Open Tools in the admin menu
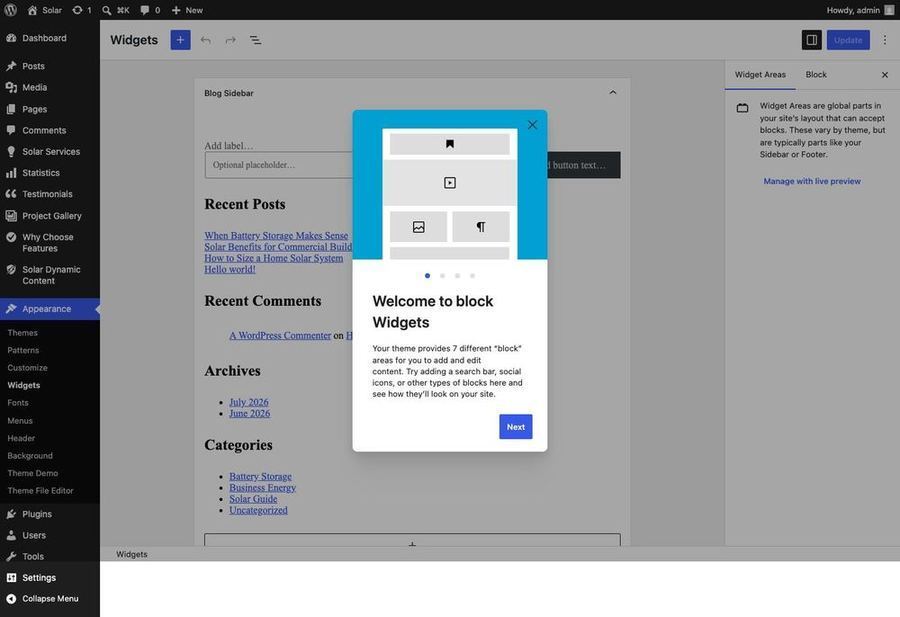Viewport: 900px width, 617px height. pos(50,557)
